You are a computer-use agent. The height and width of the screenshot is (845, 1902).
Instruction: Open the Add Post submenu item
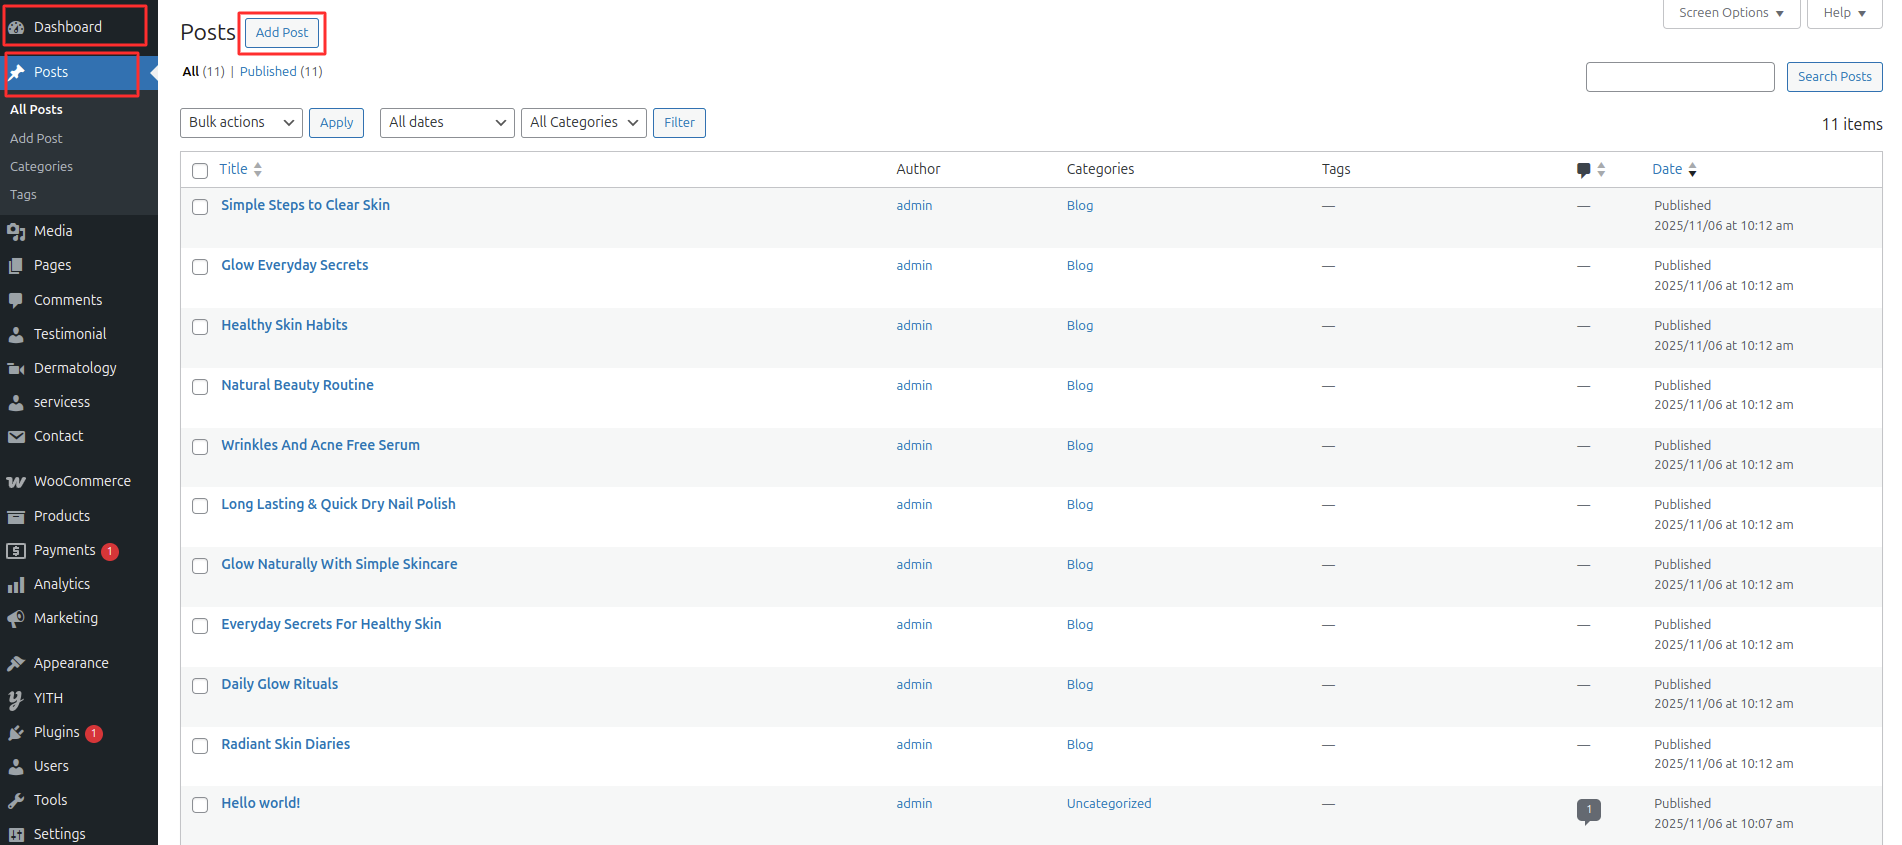36,138
